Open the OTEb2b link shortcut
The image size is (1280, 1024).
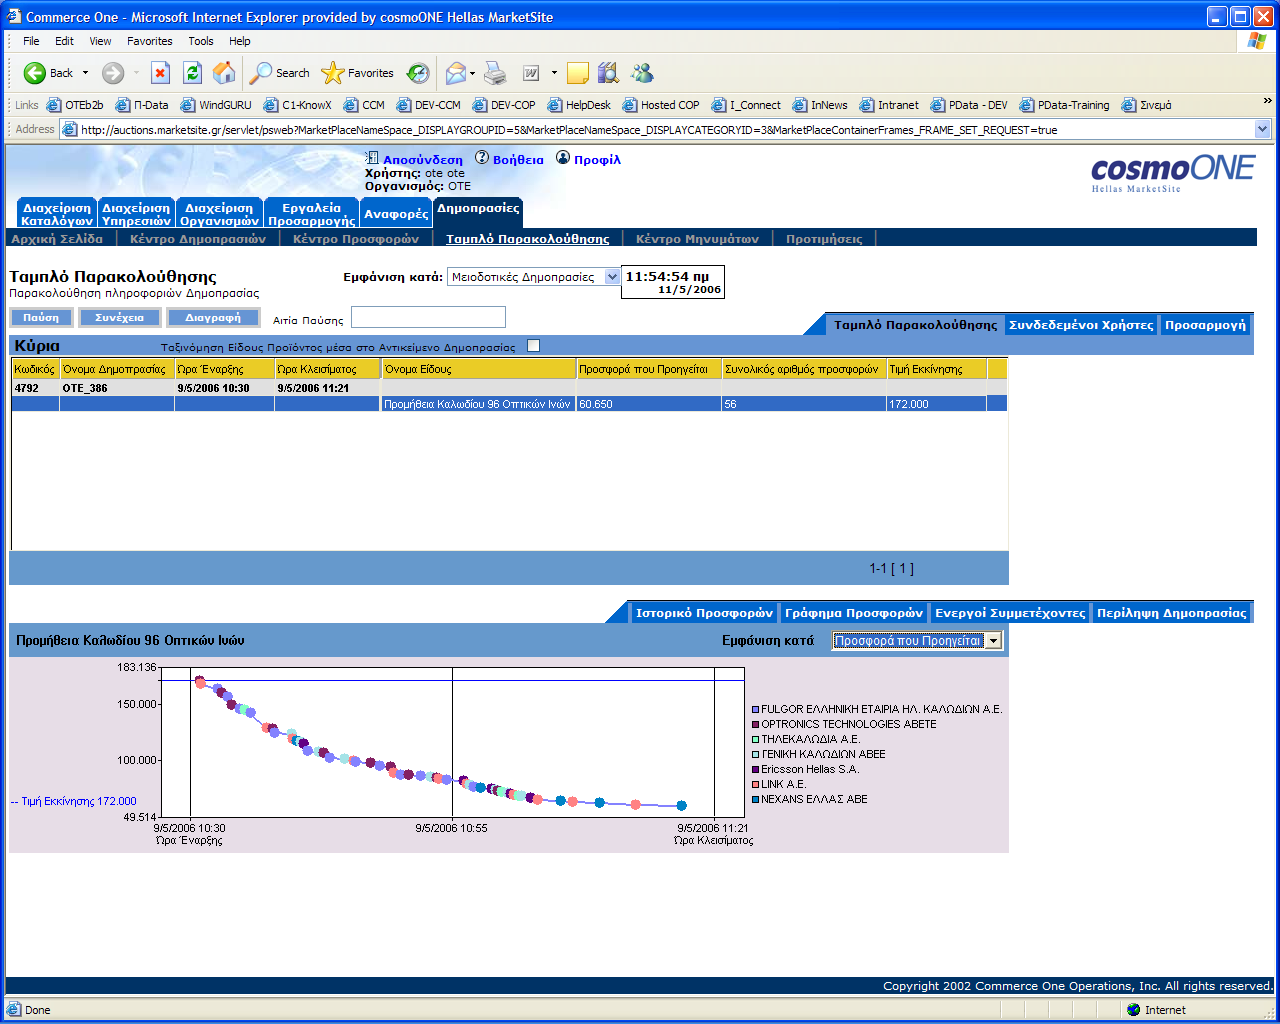click(x=75, y=105)
